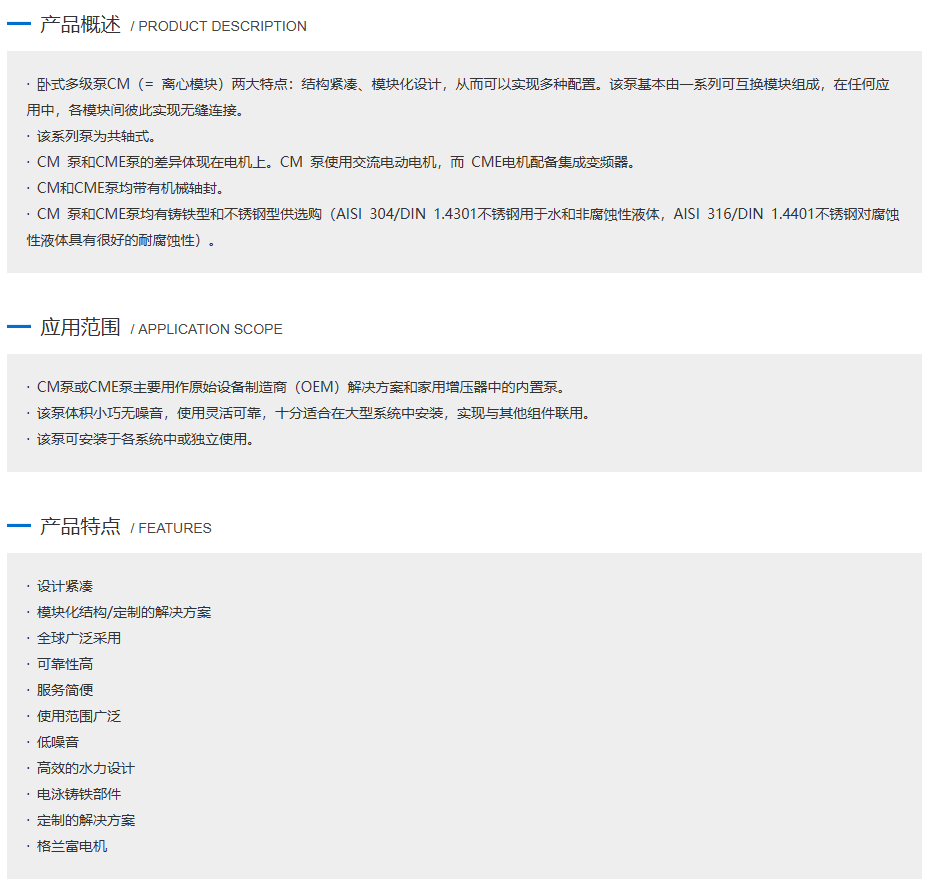Select the 产品特点 section heading
The image size is (929, 887).
(80, 526)
